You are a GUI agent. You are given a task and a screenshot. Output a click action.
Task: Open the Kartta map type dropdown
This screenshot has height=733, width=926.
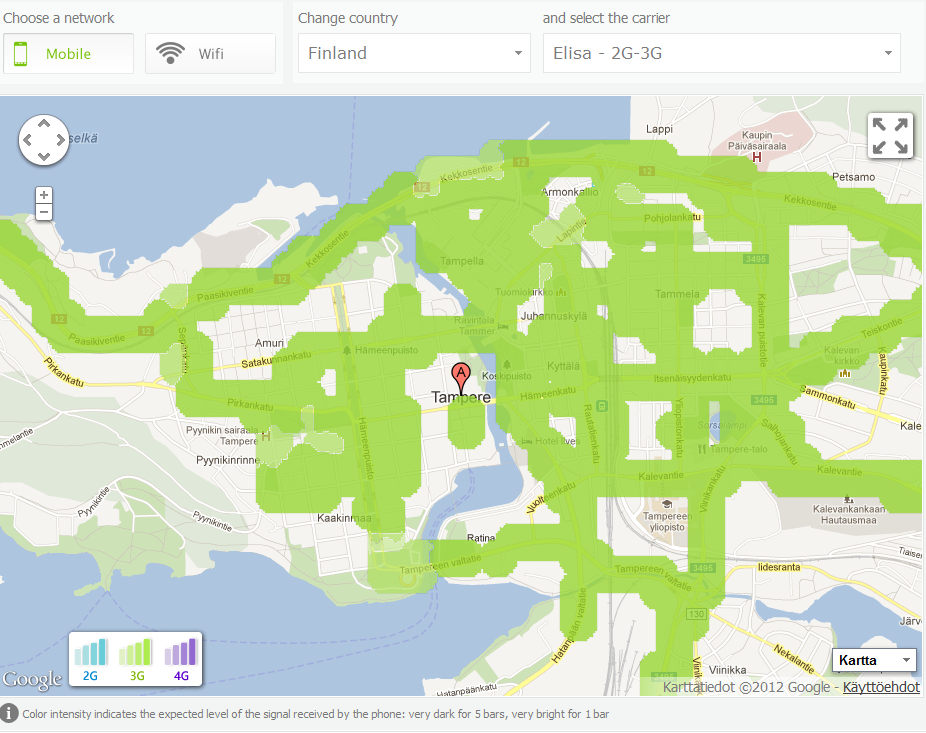[874, 660]
